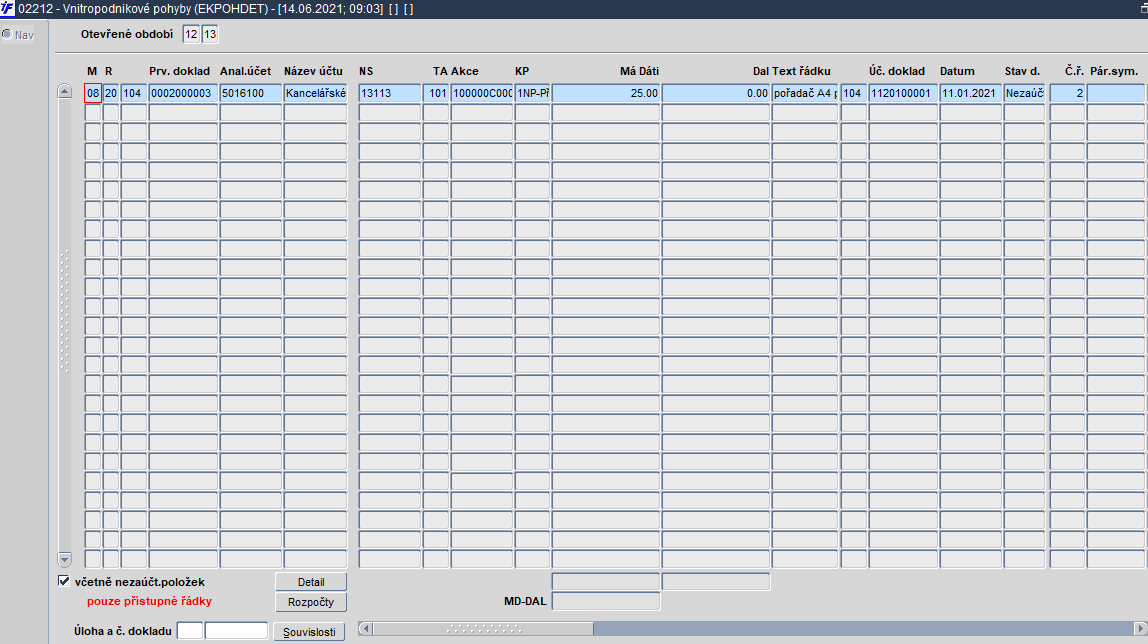Viewport: 1148px width, 644px height.
Task: Click the Rozpočty button
Action: coord(311,602)
